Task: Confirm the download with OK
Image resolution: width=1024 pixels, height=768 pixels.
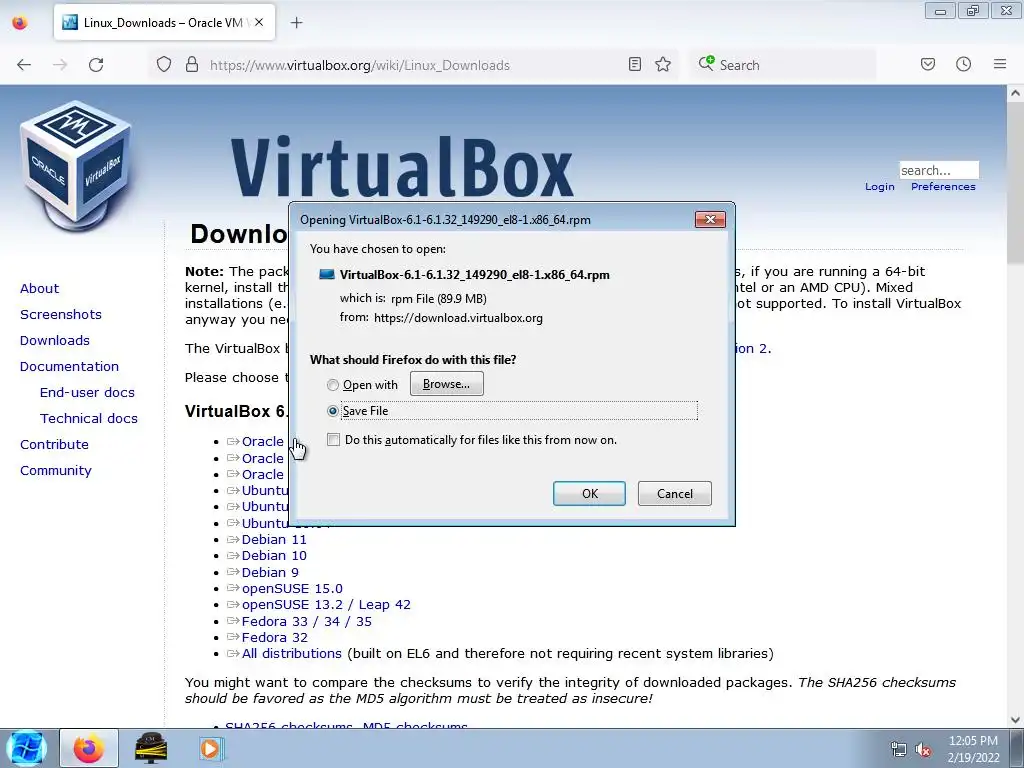Action: coord(589,494)
